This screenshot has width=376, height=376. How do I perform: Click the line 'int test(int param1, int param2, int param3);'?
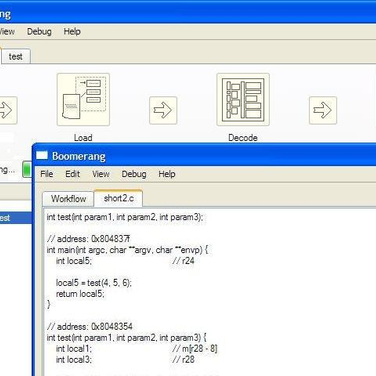click(x=125, y=217)
